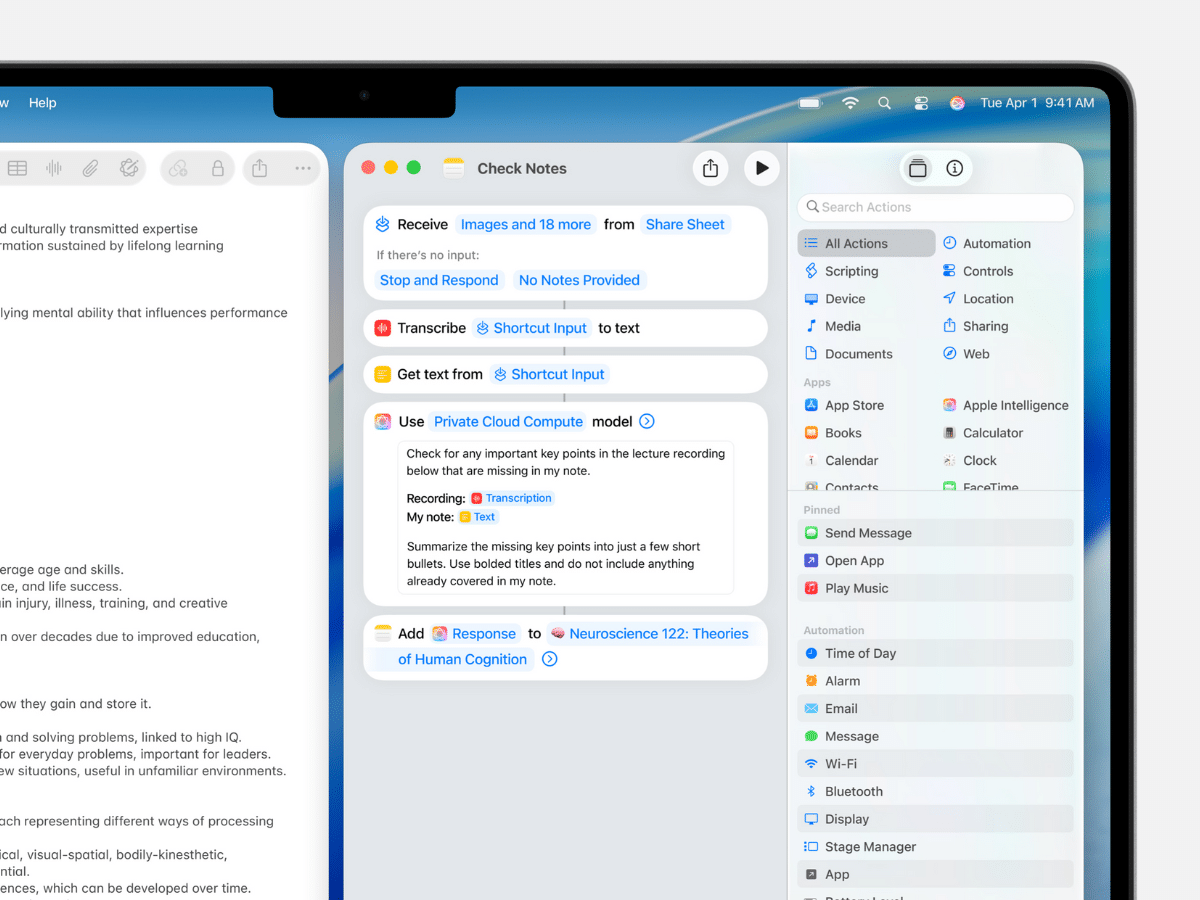
Task: Change 'Images and 18 more' input types
Action: point(526,224)
